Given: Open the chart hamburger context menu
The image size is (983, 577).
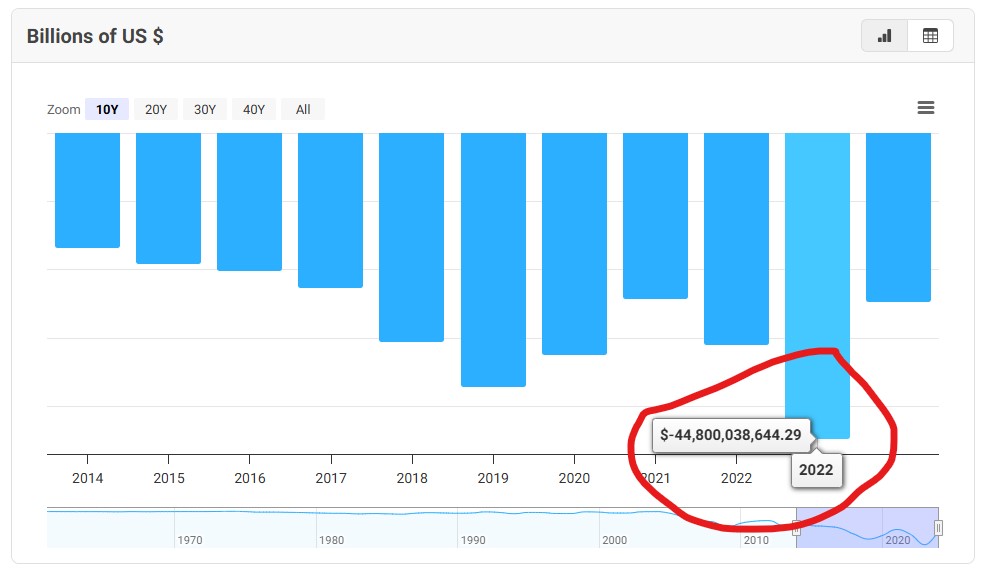Looking at the screenshot, I should [925, 108].
